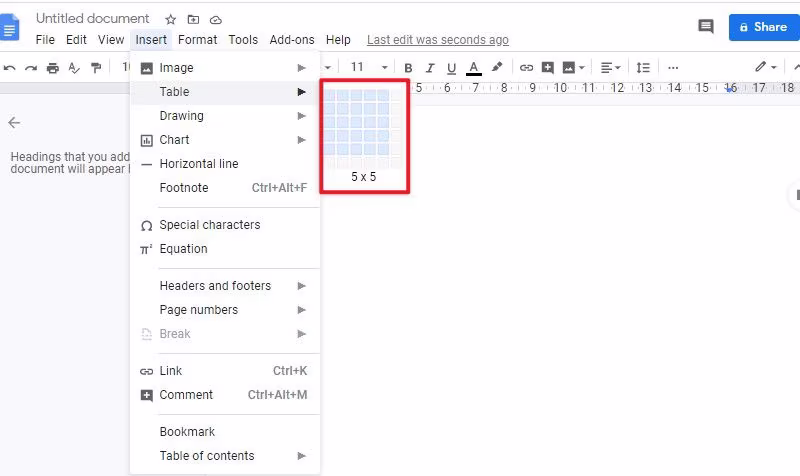This screenshot has width=800, height=476.
Task: Toggle italic formatting button
Action: (x=430, y=68)
